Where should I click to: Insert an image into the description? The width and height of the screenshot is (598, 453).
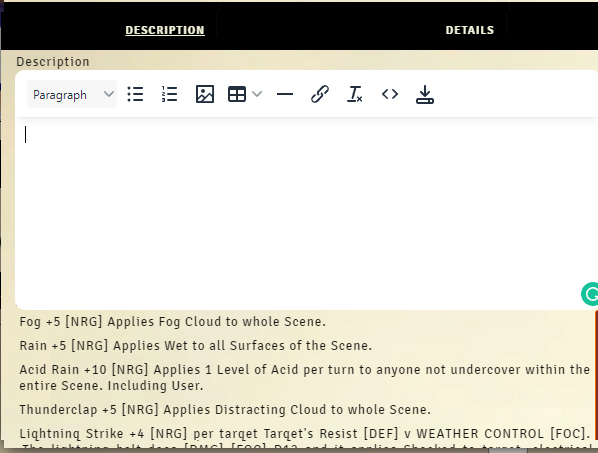pyautogui.click(x=205, y=94)
